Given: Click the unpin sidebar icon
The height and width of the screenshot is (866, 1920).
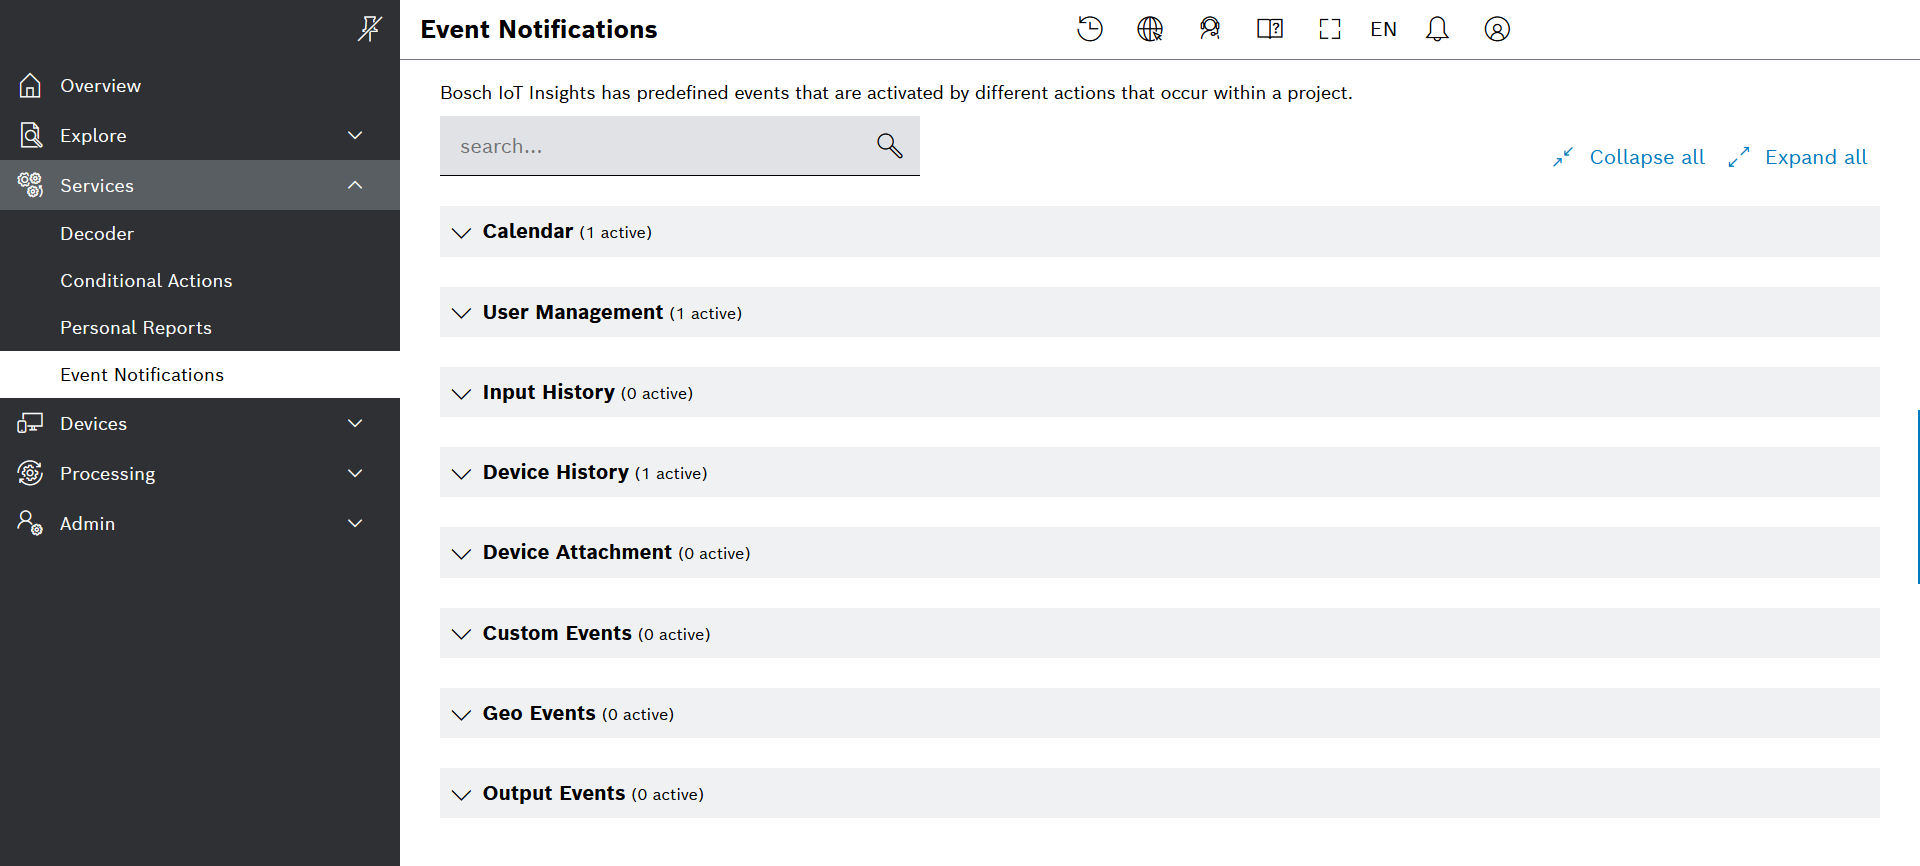Looking at the screenshot, I should point(369,29).
